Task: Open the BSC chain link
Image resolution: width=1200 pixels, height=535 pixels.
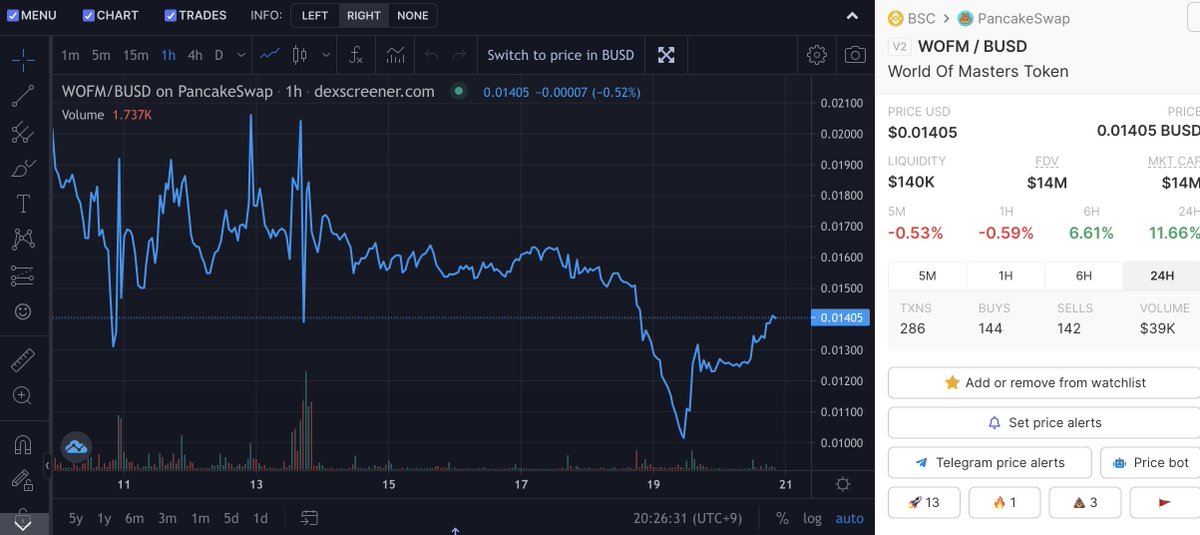Action: click(912, 18)
